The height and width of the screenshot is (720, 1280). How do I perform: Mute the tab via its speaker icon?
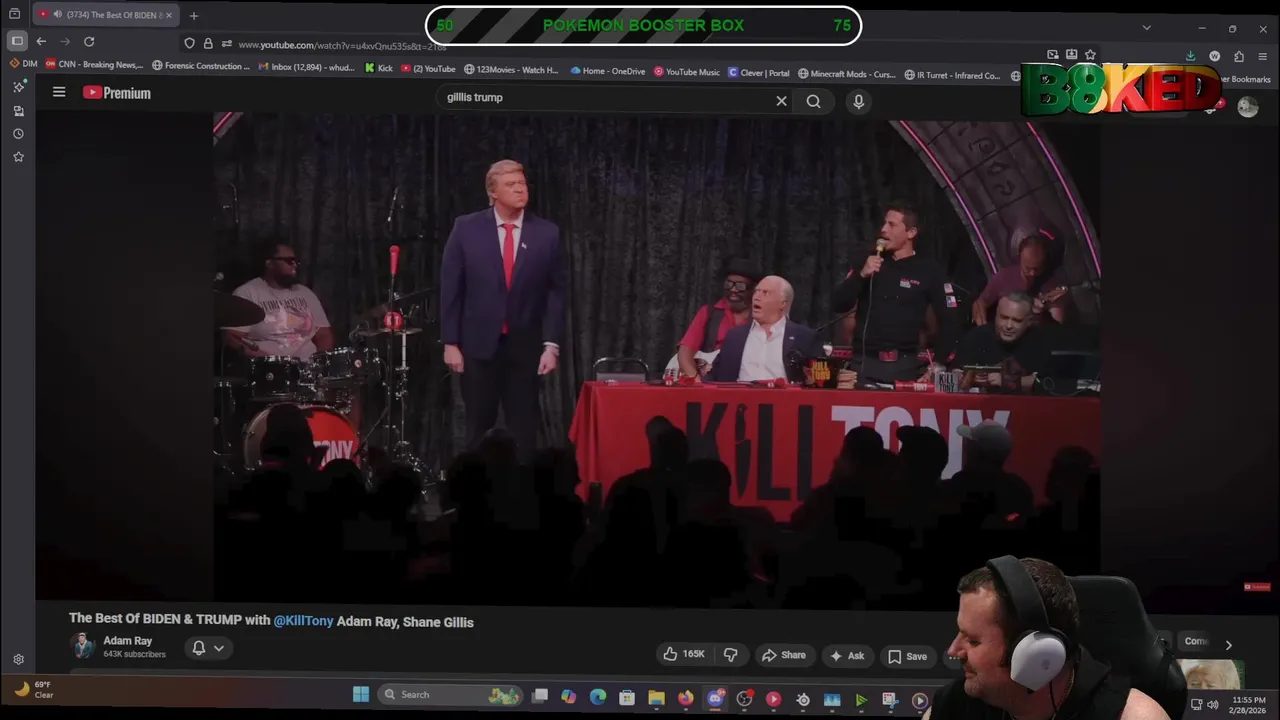[57, 15]
